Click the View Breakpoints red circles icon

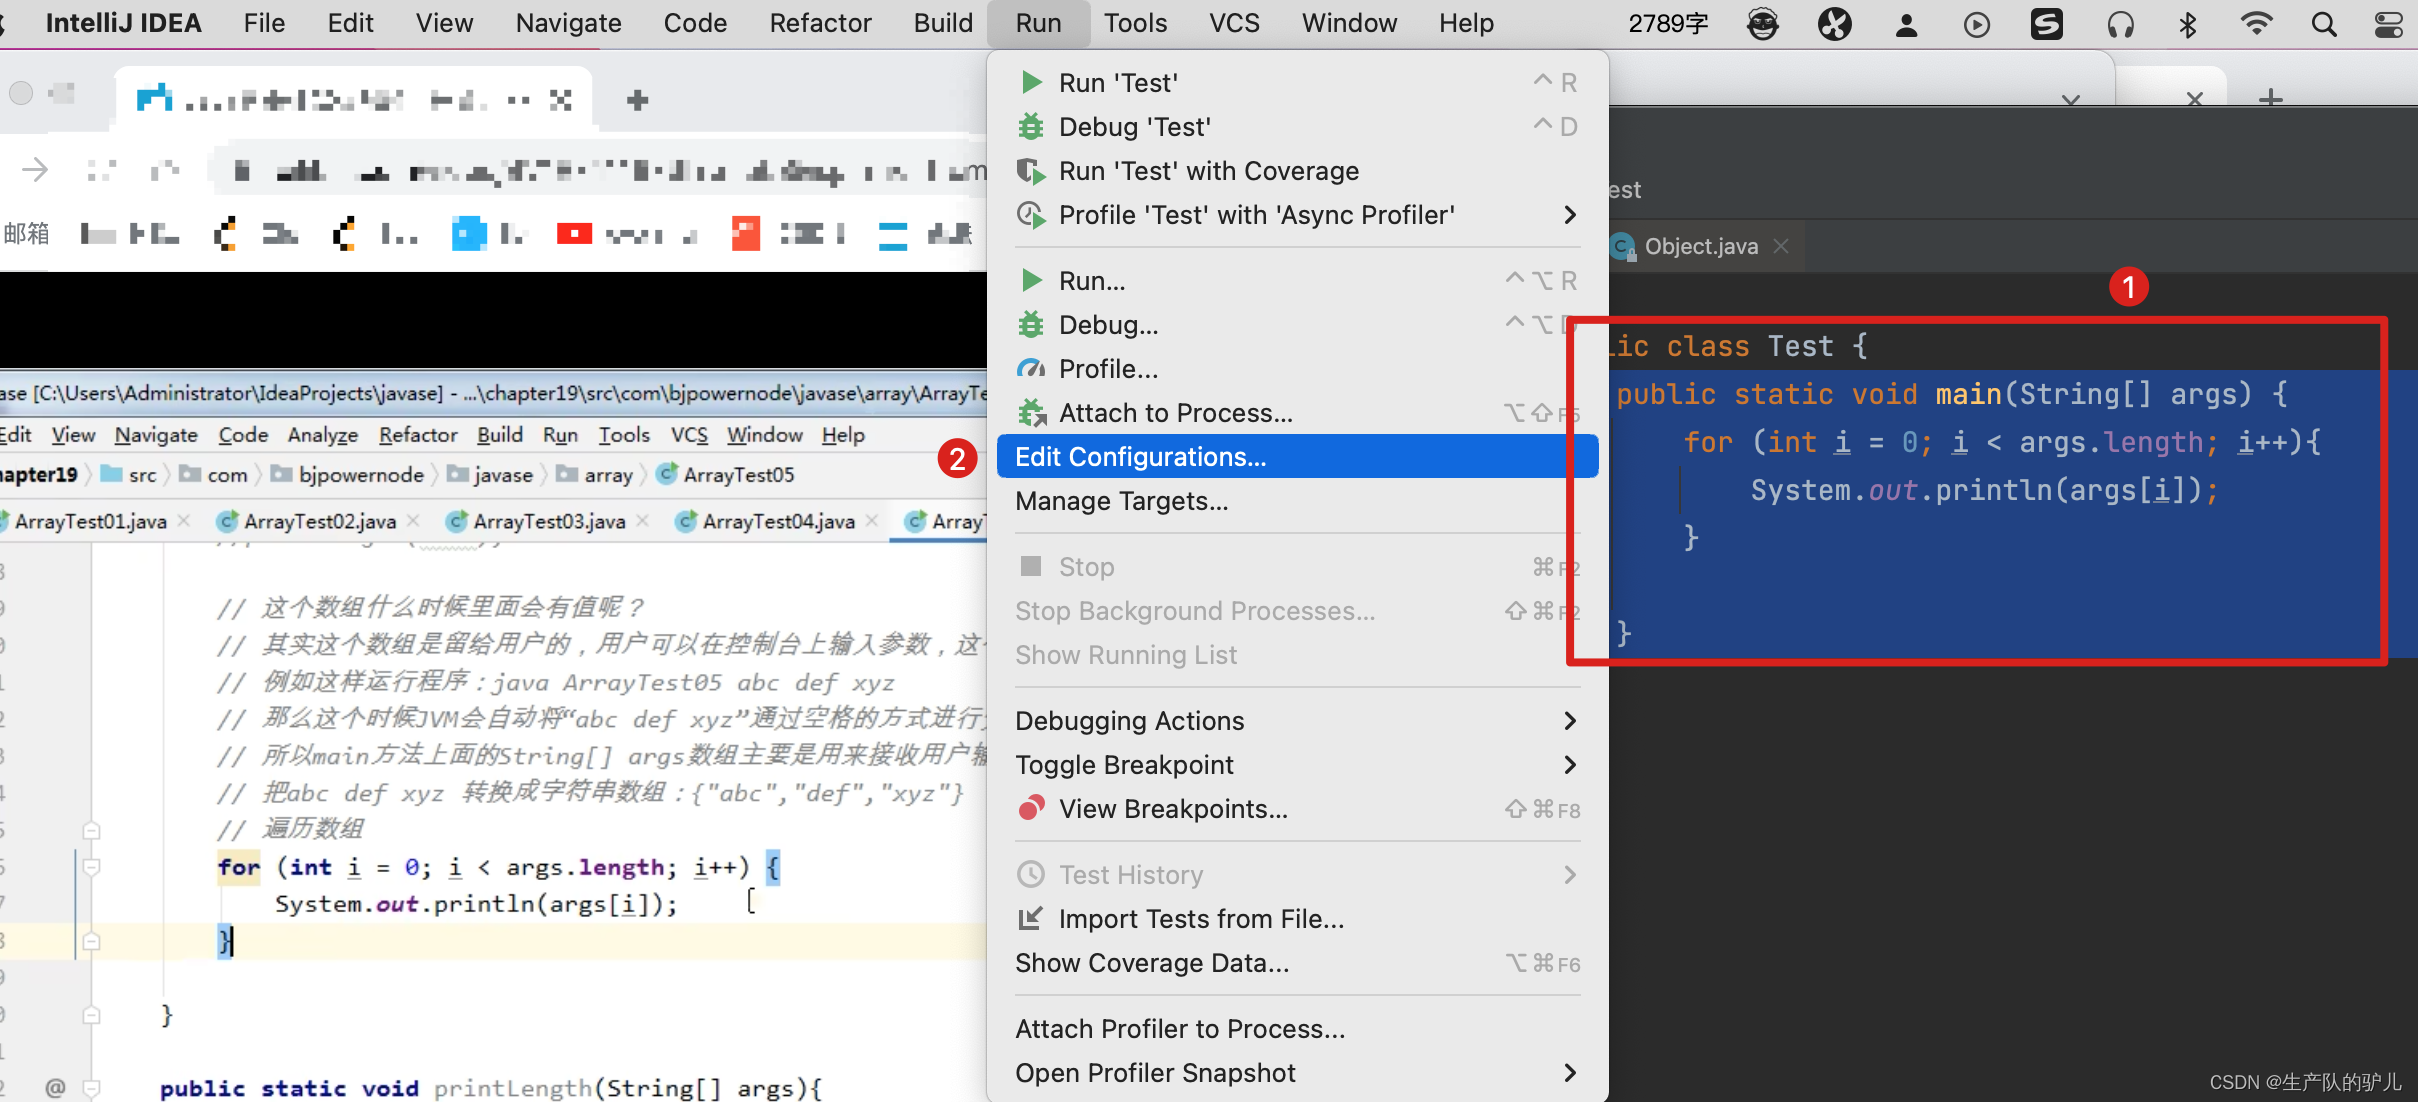click(1031, 808)
